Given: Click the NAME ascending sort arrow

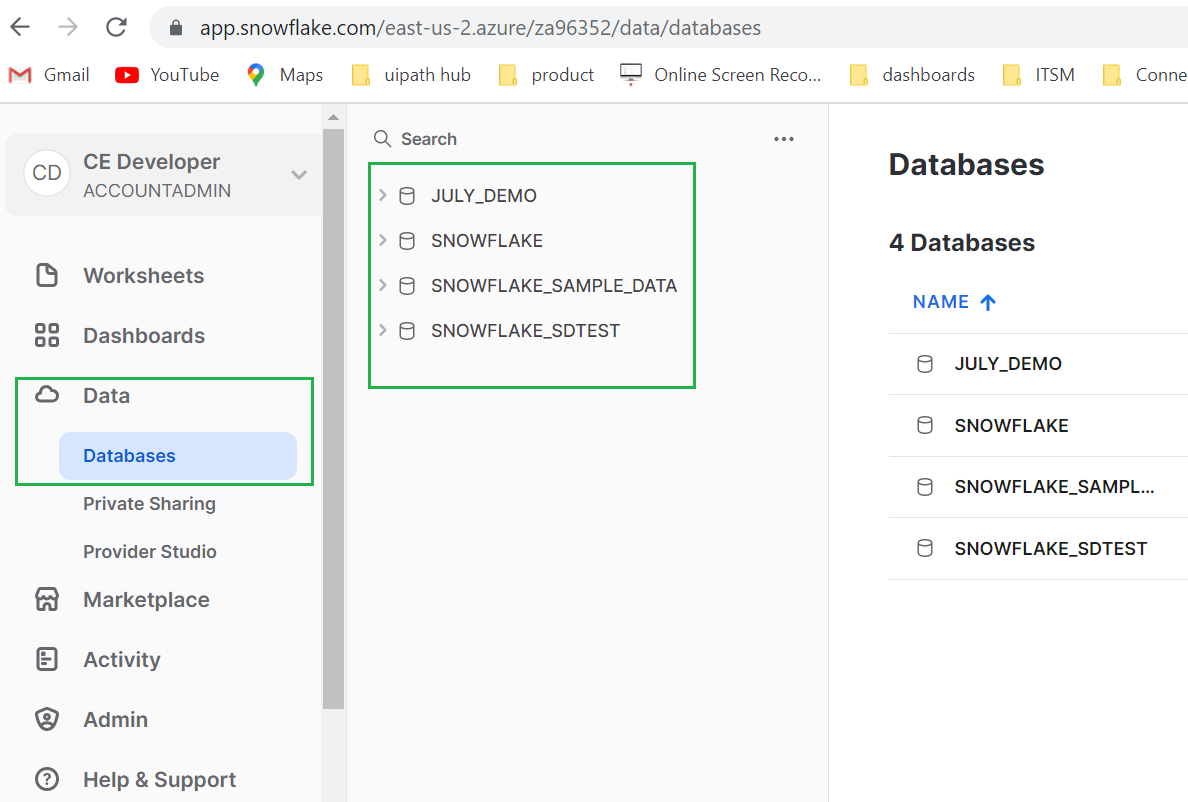Looking at the screenshot, I should pos(988,303).
